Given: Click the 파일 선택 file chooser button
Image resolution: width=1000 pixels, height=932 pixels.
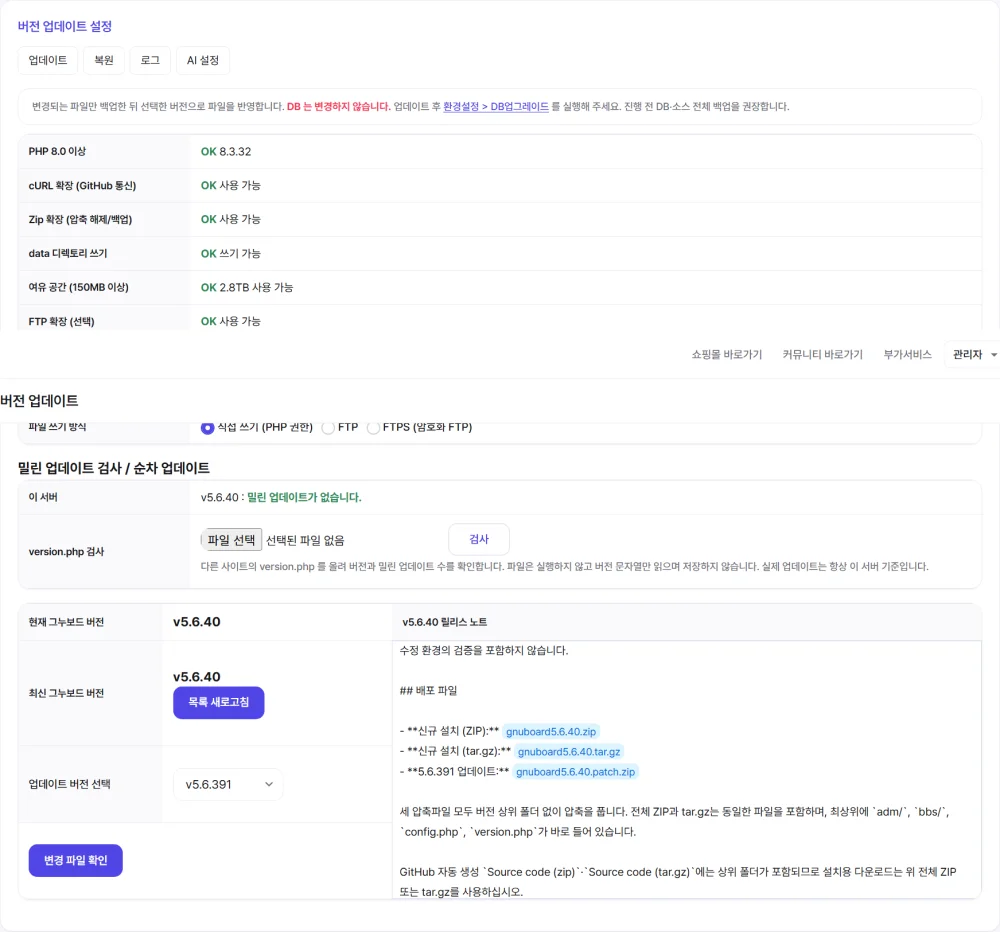Looking at the screenshot, I should [231, 540].
